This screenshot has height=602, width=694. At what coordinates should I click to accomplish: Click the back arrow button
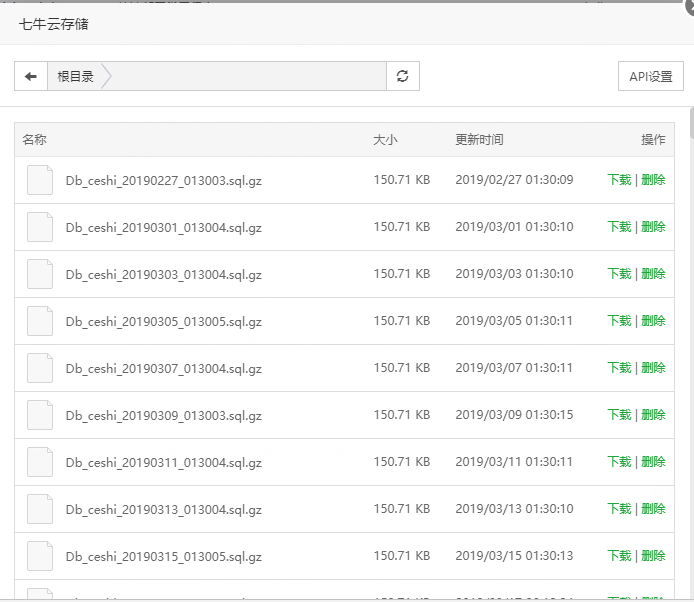click(x=31, y=76)
